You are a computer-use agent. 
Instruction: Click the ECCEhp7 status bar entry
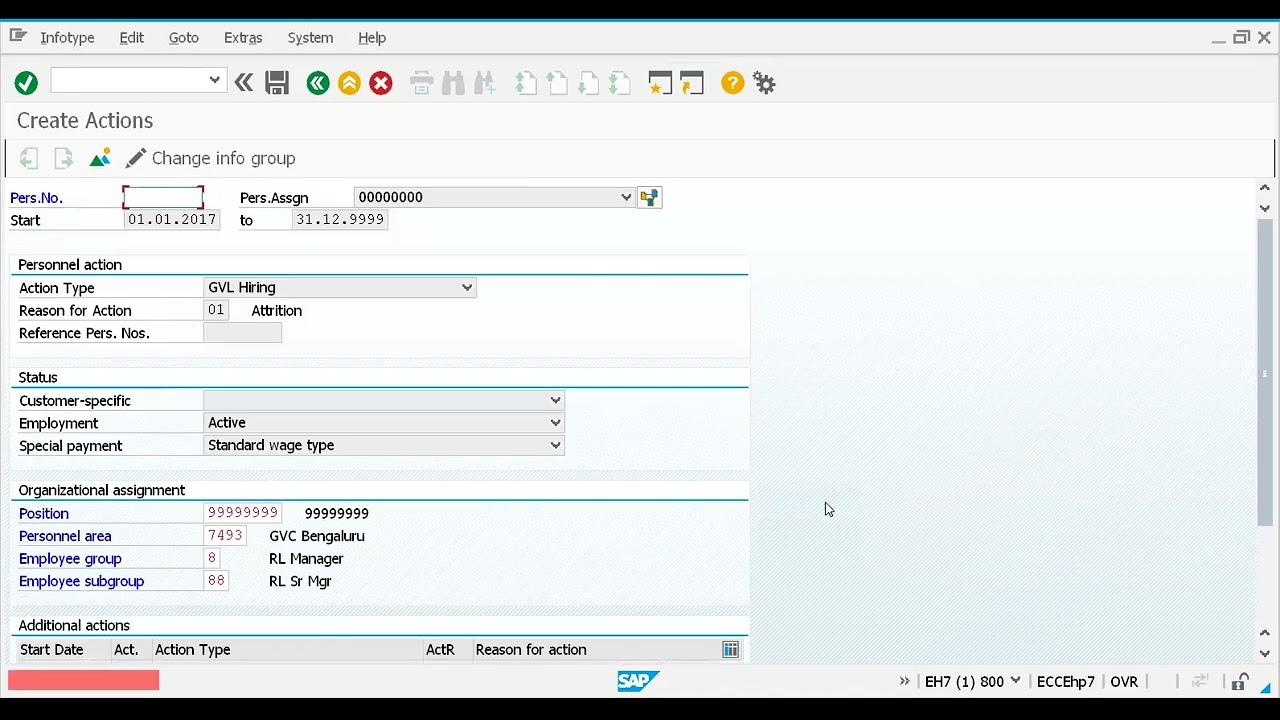point(1066,681)
